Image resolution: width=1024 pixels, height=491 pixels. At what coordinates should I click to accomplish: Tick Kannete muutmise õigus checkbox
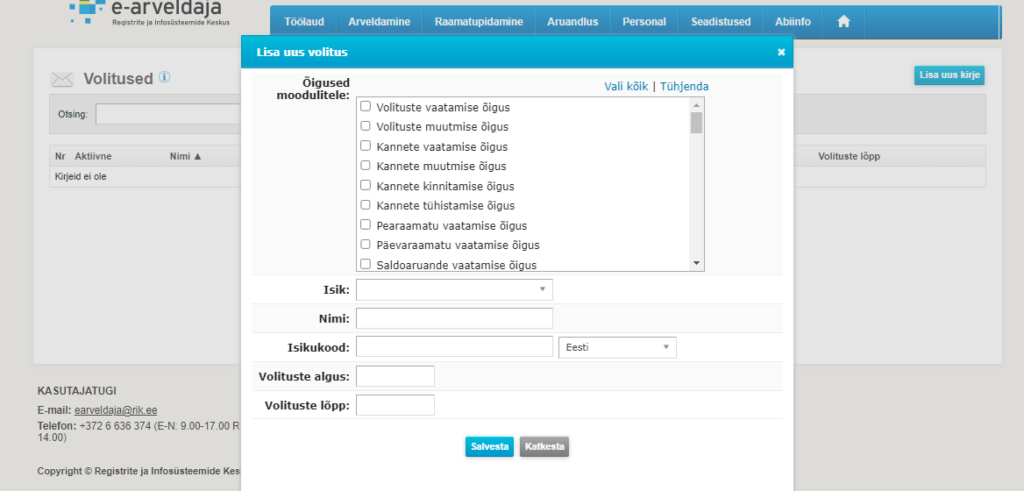pos(366,166)
